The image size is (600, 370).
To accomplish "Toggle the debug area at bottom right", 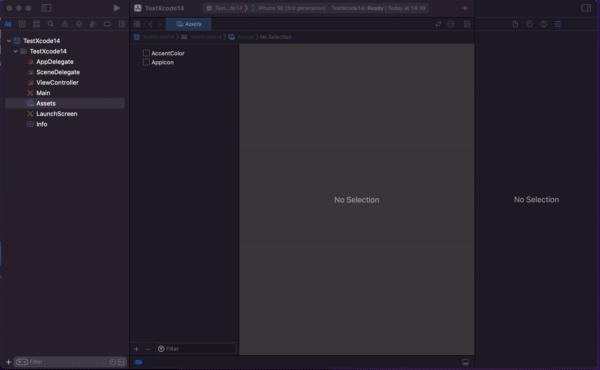I will (x=465, y=362).
